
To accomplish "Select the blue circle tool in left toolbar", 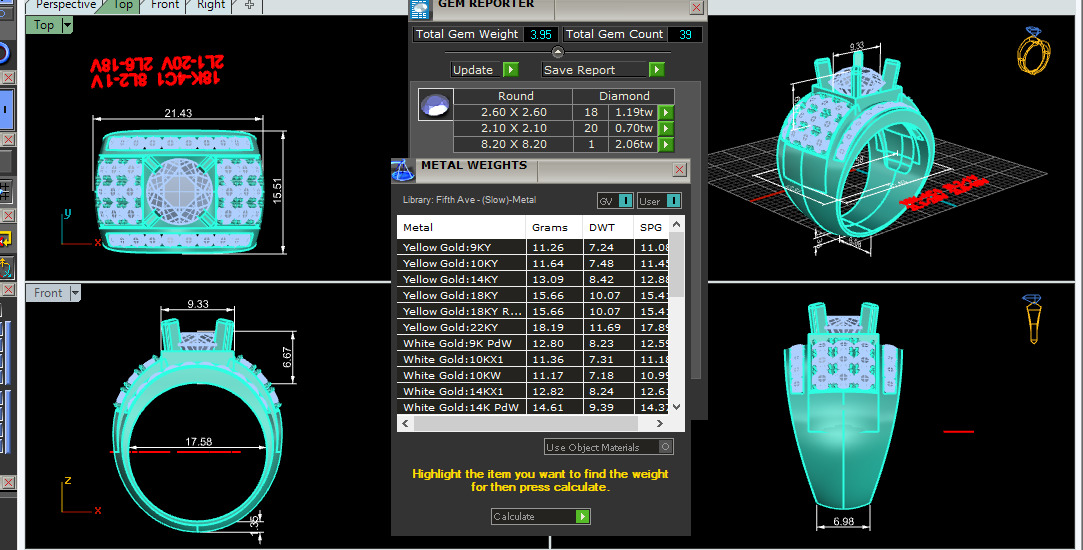I will (x=5, y=53).
